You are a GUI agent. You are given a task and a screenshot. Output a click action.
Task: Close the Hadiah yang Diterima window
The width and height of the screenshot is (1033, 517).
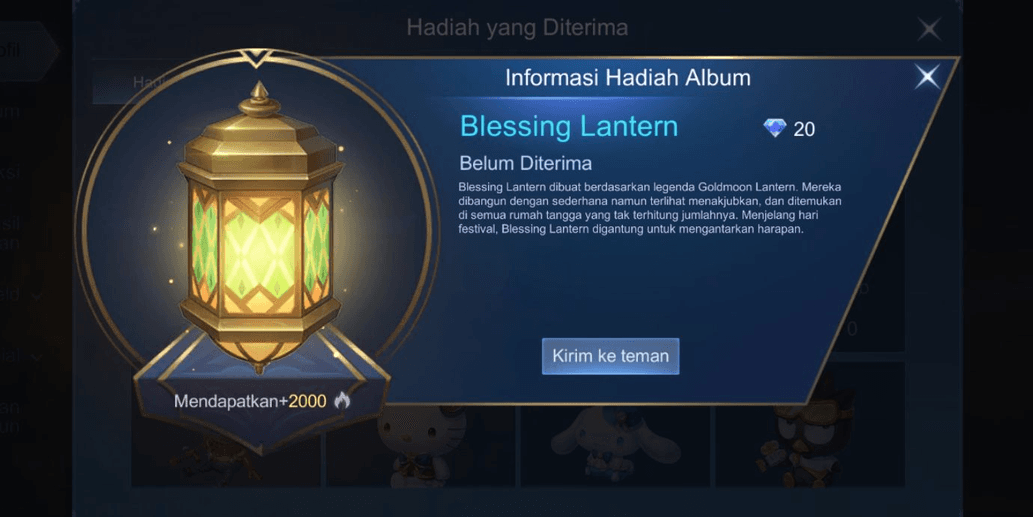929,28
